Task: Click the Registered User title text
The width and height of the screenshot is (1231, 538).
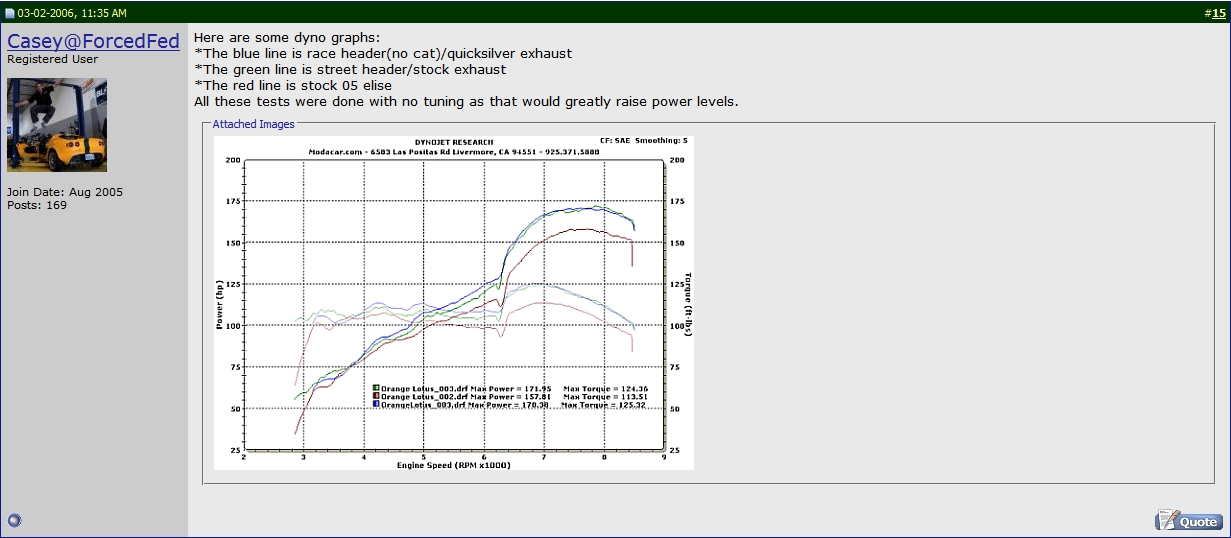Action: pos(51,60)
